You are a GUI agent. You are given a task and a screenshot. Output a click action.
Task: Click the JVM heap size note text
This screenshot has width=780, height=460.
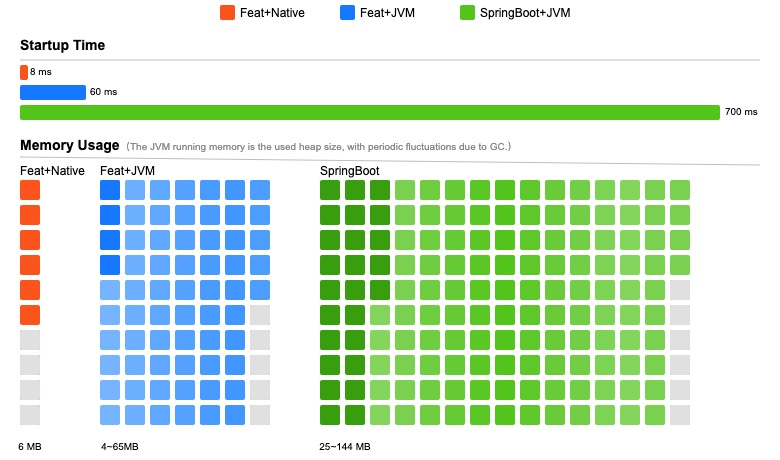tap(318, 147)
